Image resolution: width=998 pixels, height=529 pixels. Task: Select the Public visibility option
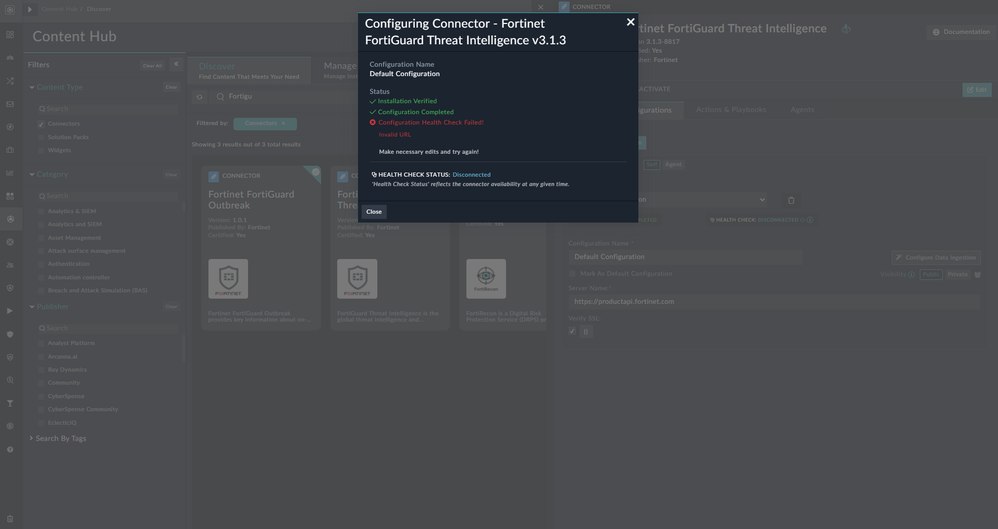click(931, 274)
